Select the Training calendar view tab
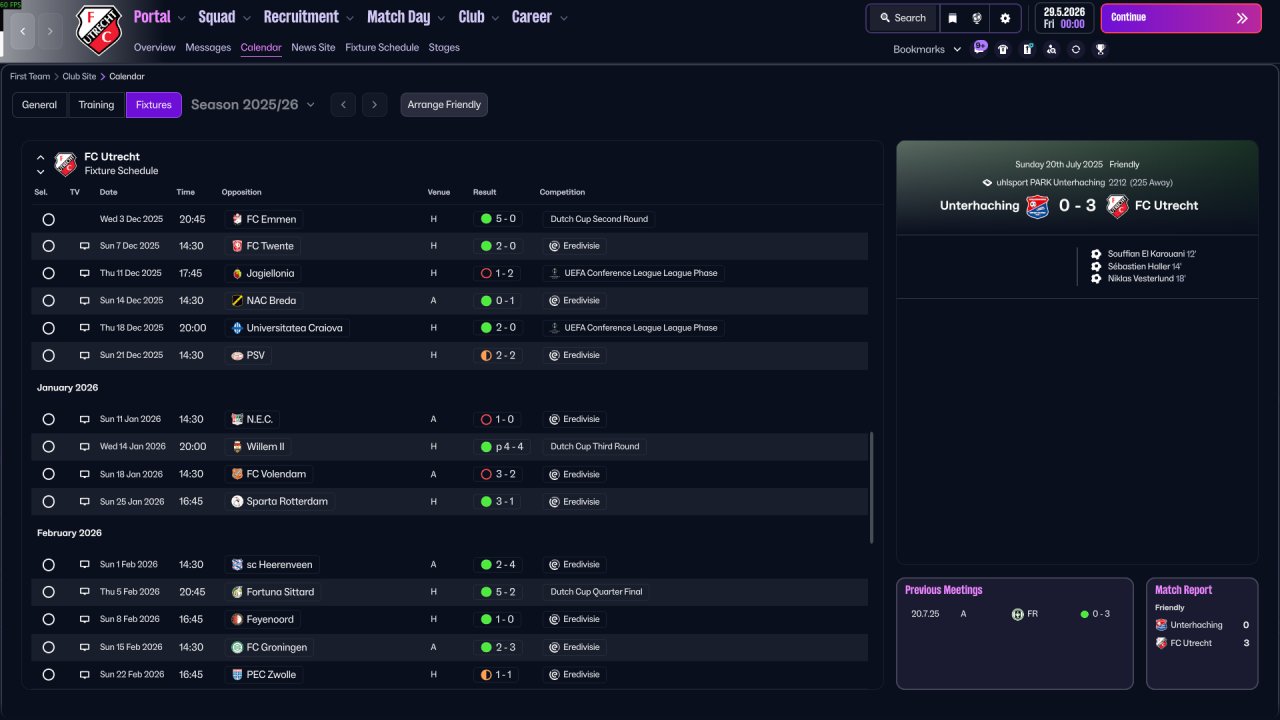 pos(97,105)
